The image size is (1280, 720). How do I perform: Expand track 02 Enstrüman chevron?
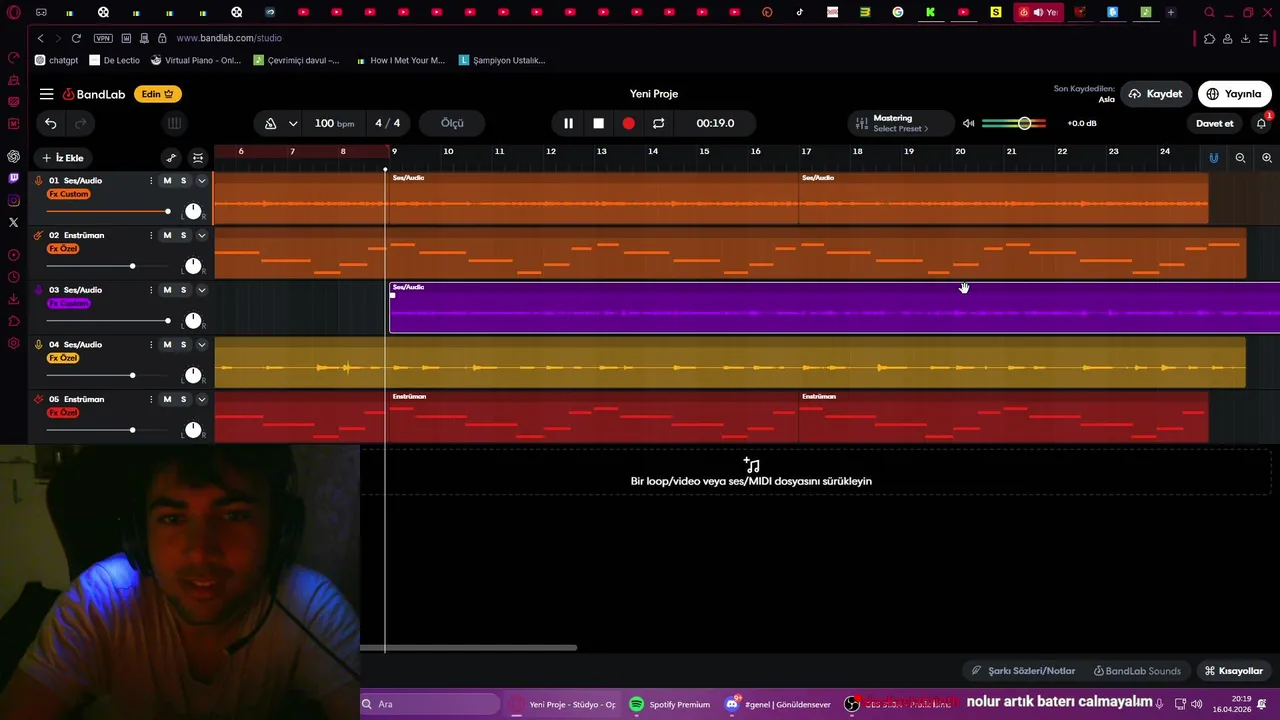coord(201,235)
